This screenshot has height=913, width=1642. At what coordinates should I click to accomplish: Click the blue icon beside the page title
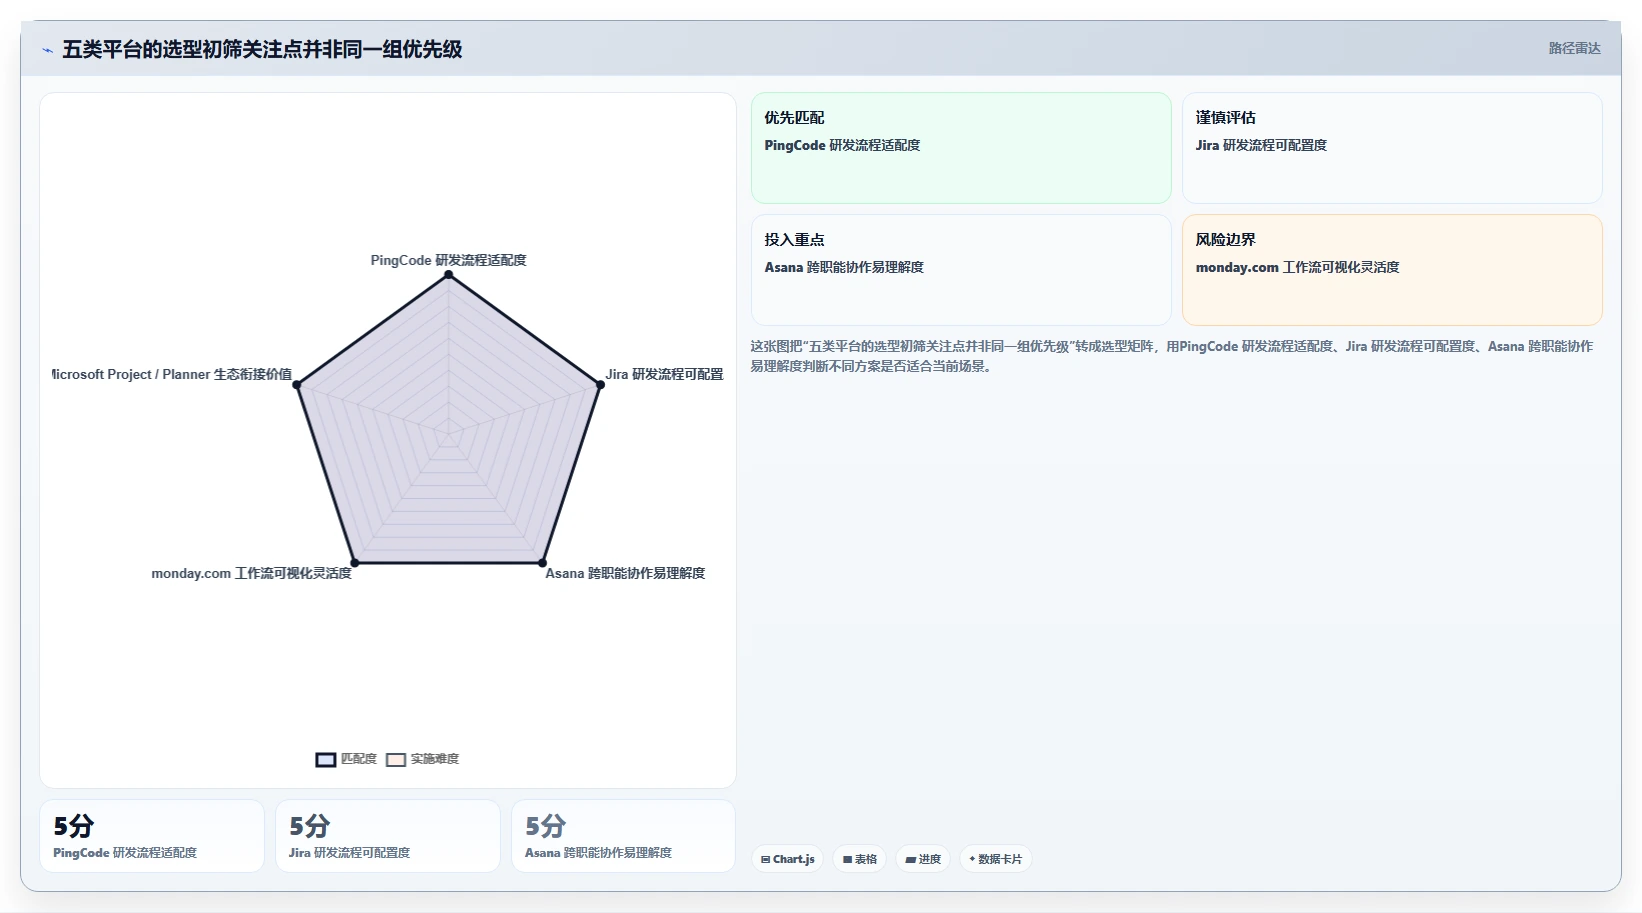coord(47,50)
